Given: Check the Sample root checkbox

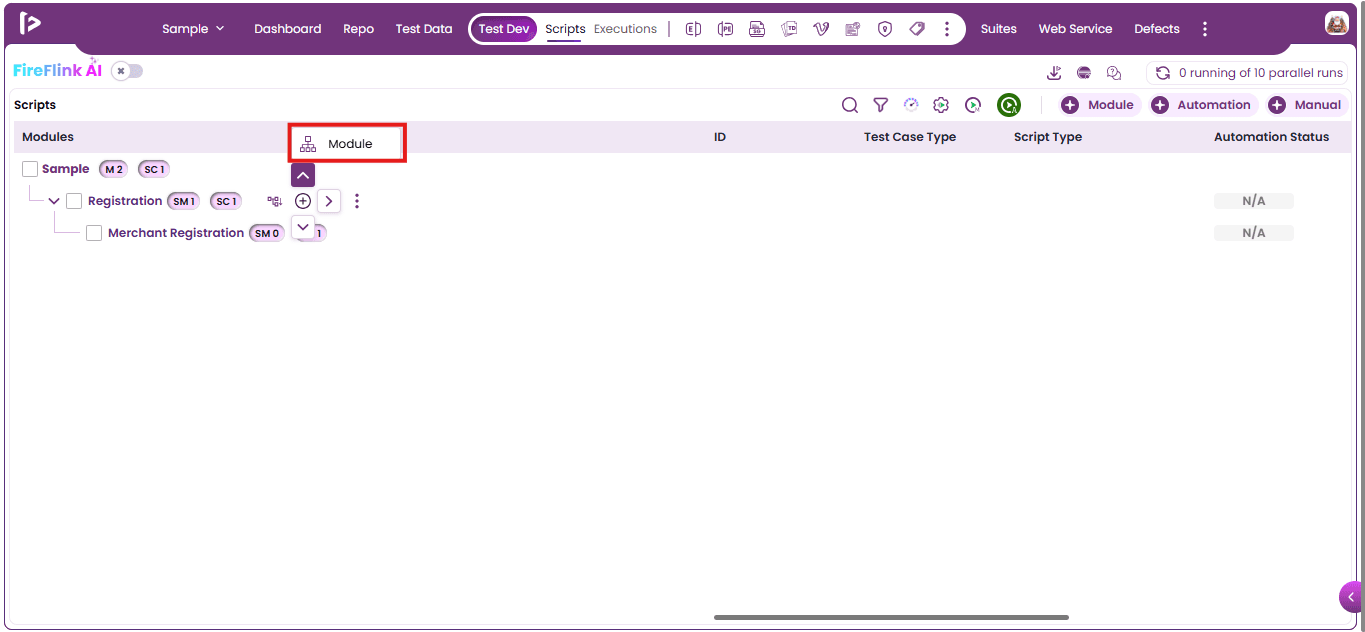Looking at the screenshot, I should point(30,169).
